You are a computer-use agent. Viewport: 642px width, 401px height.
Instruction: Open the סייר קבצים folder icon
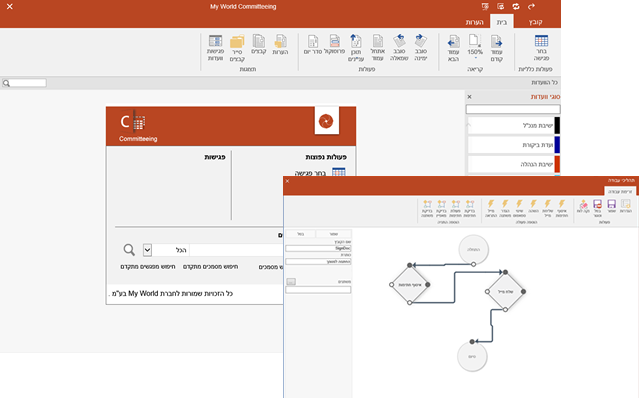(237, 46)
